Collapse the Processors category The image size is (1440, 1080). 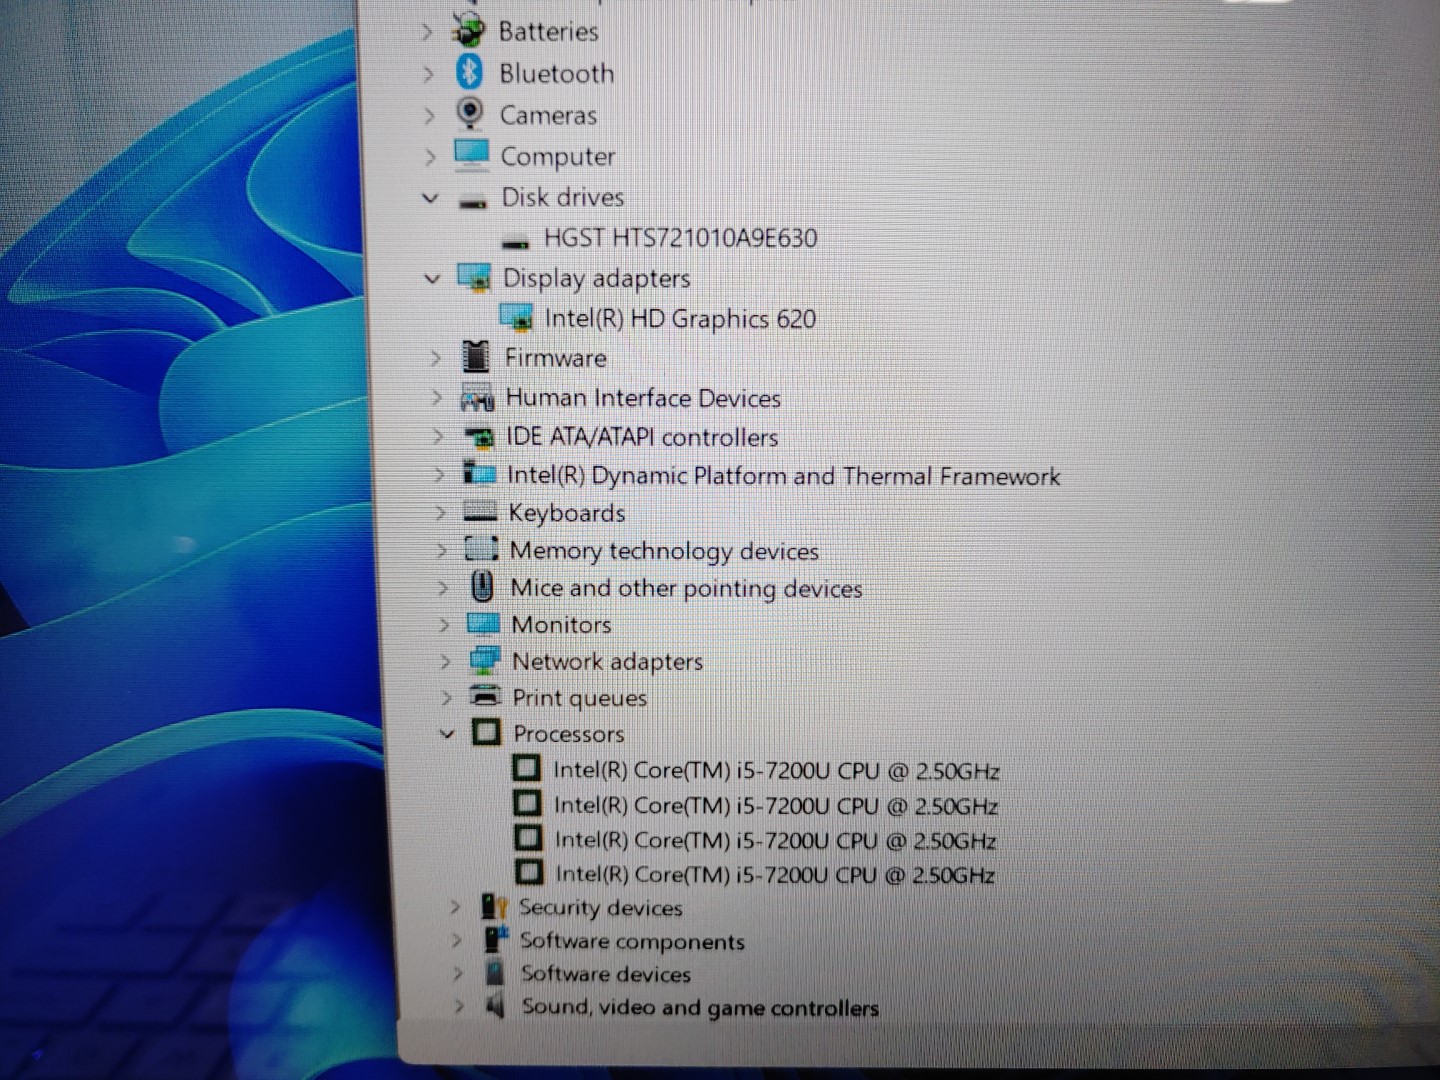(x=447, y=733)
